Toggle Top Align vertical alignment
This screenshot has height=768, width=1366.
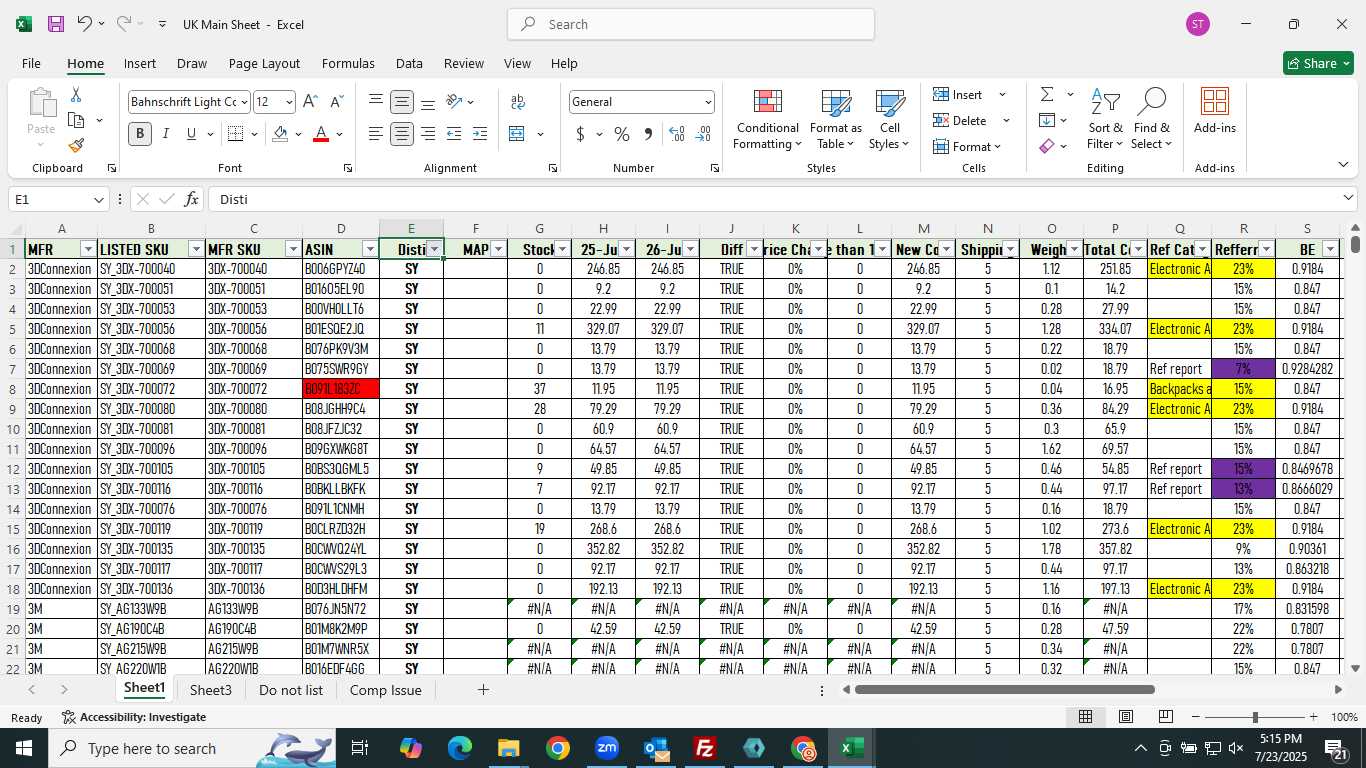point(376,102)
